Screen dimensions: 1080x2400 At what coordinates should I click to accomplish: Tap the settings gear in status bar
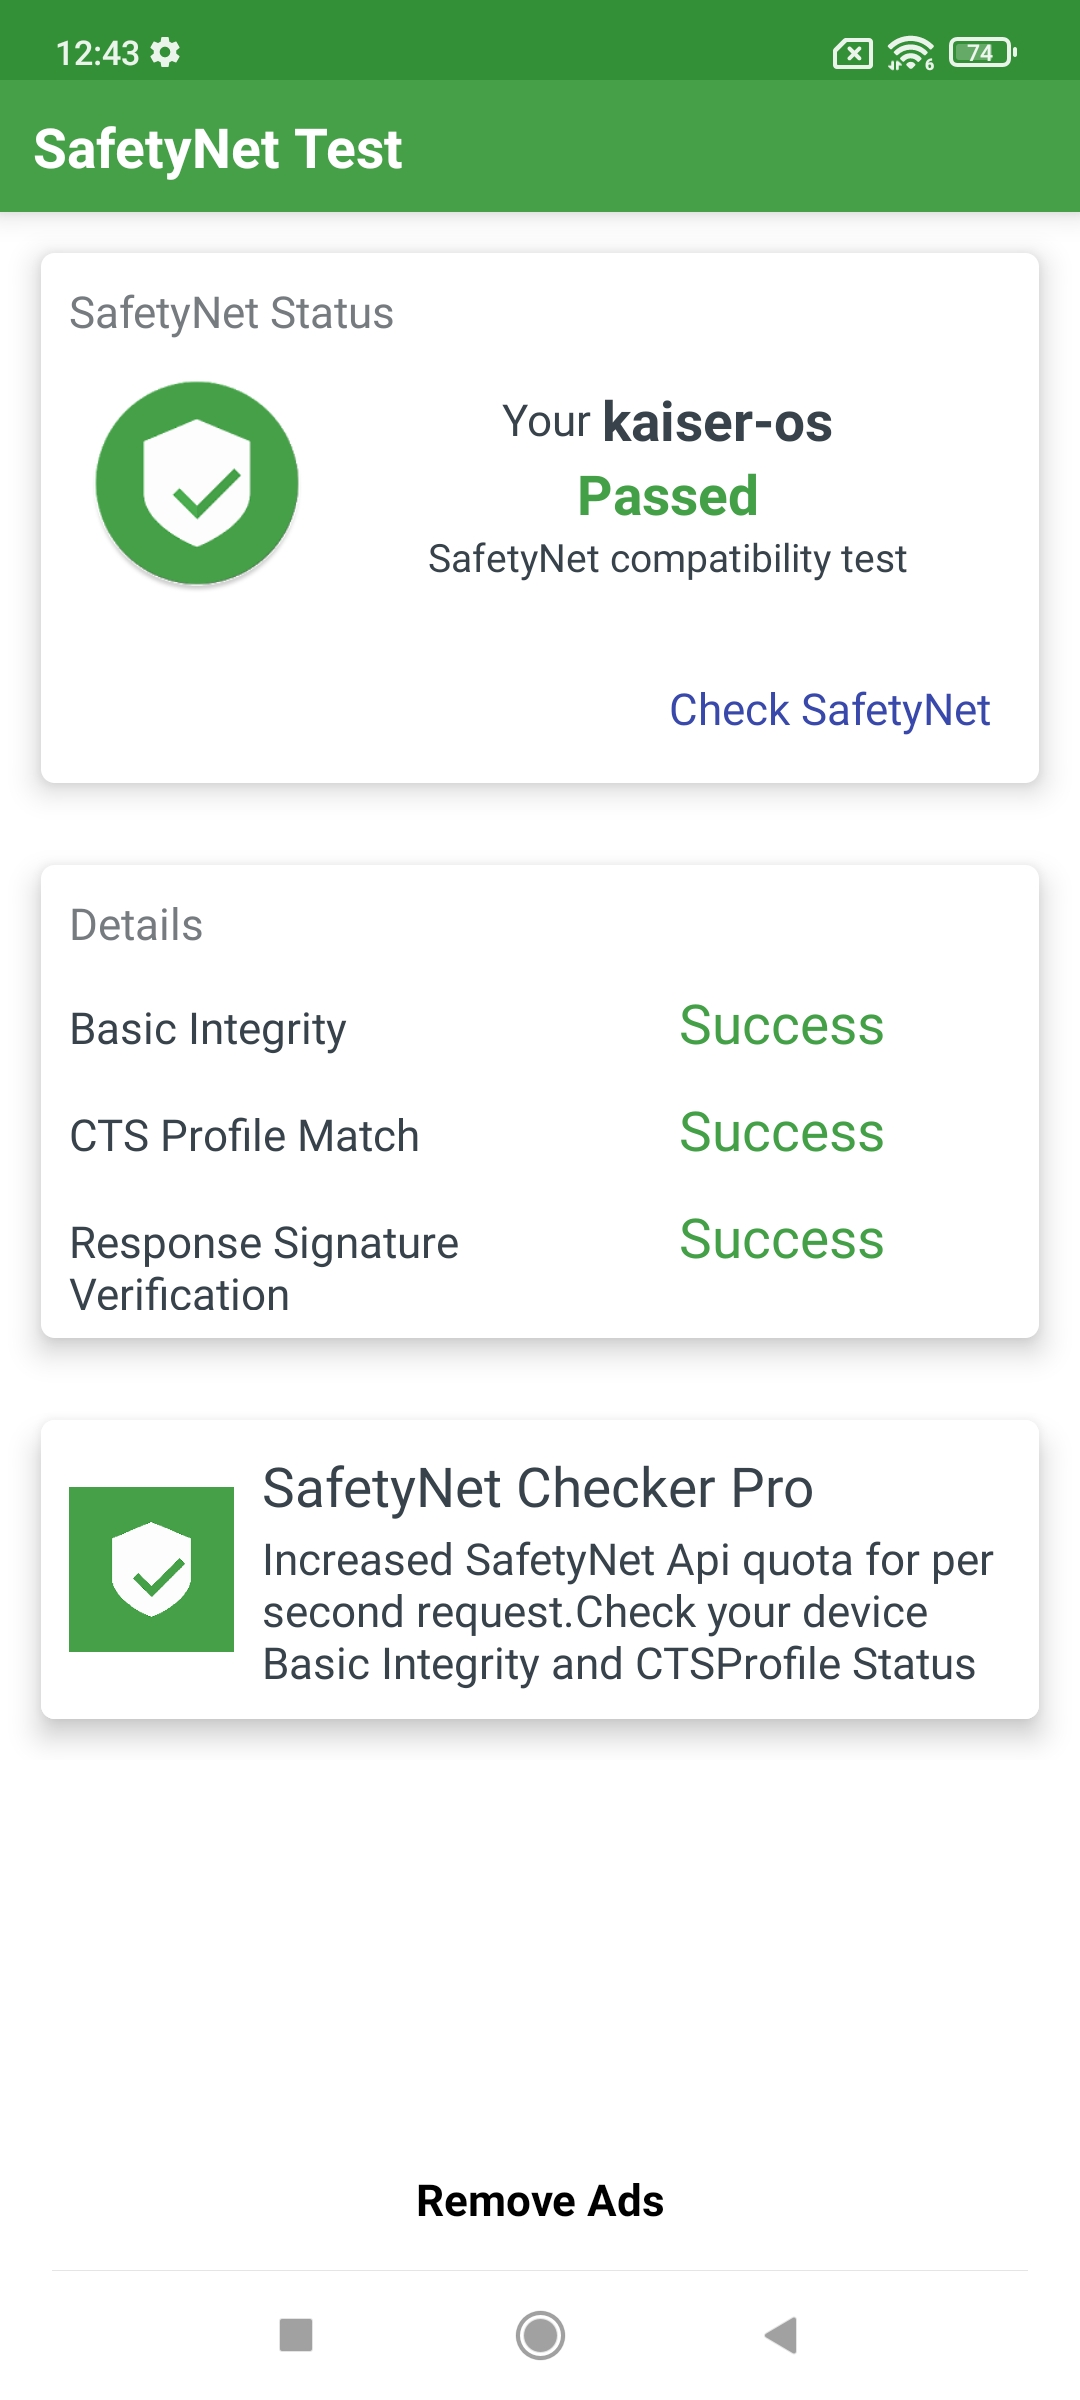point(165,52)
